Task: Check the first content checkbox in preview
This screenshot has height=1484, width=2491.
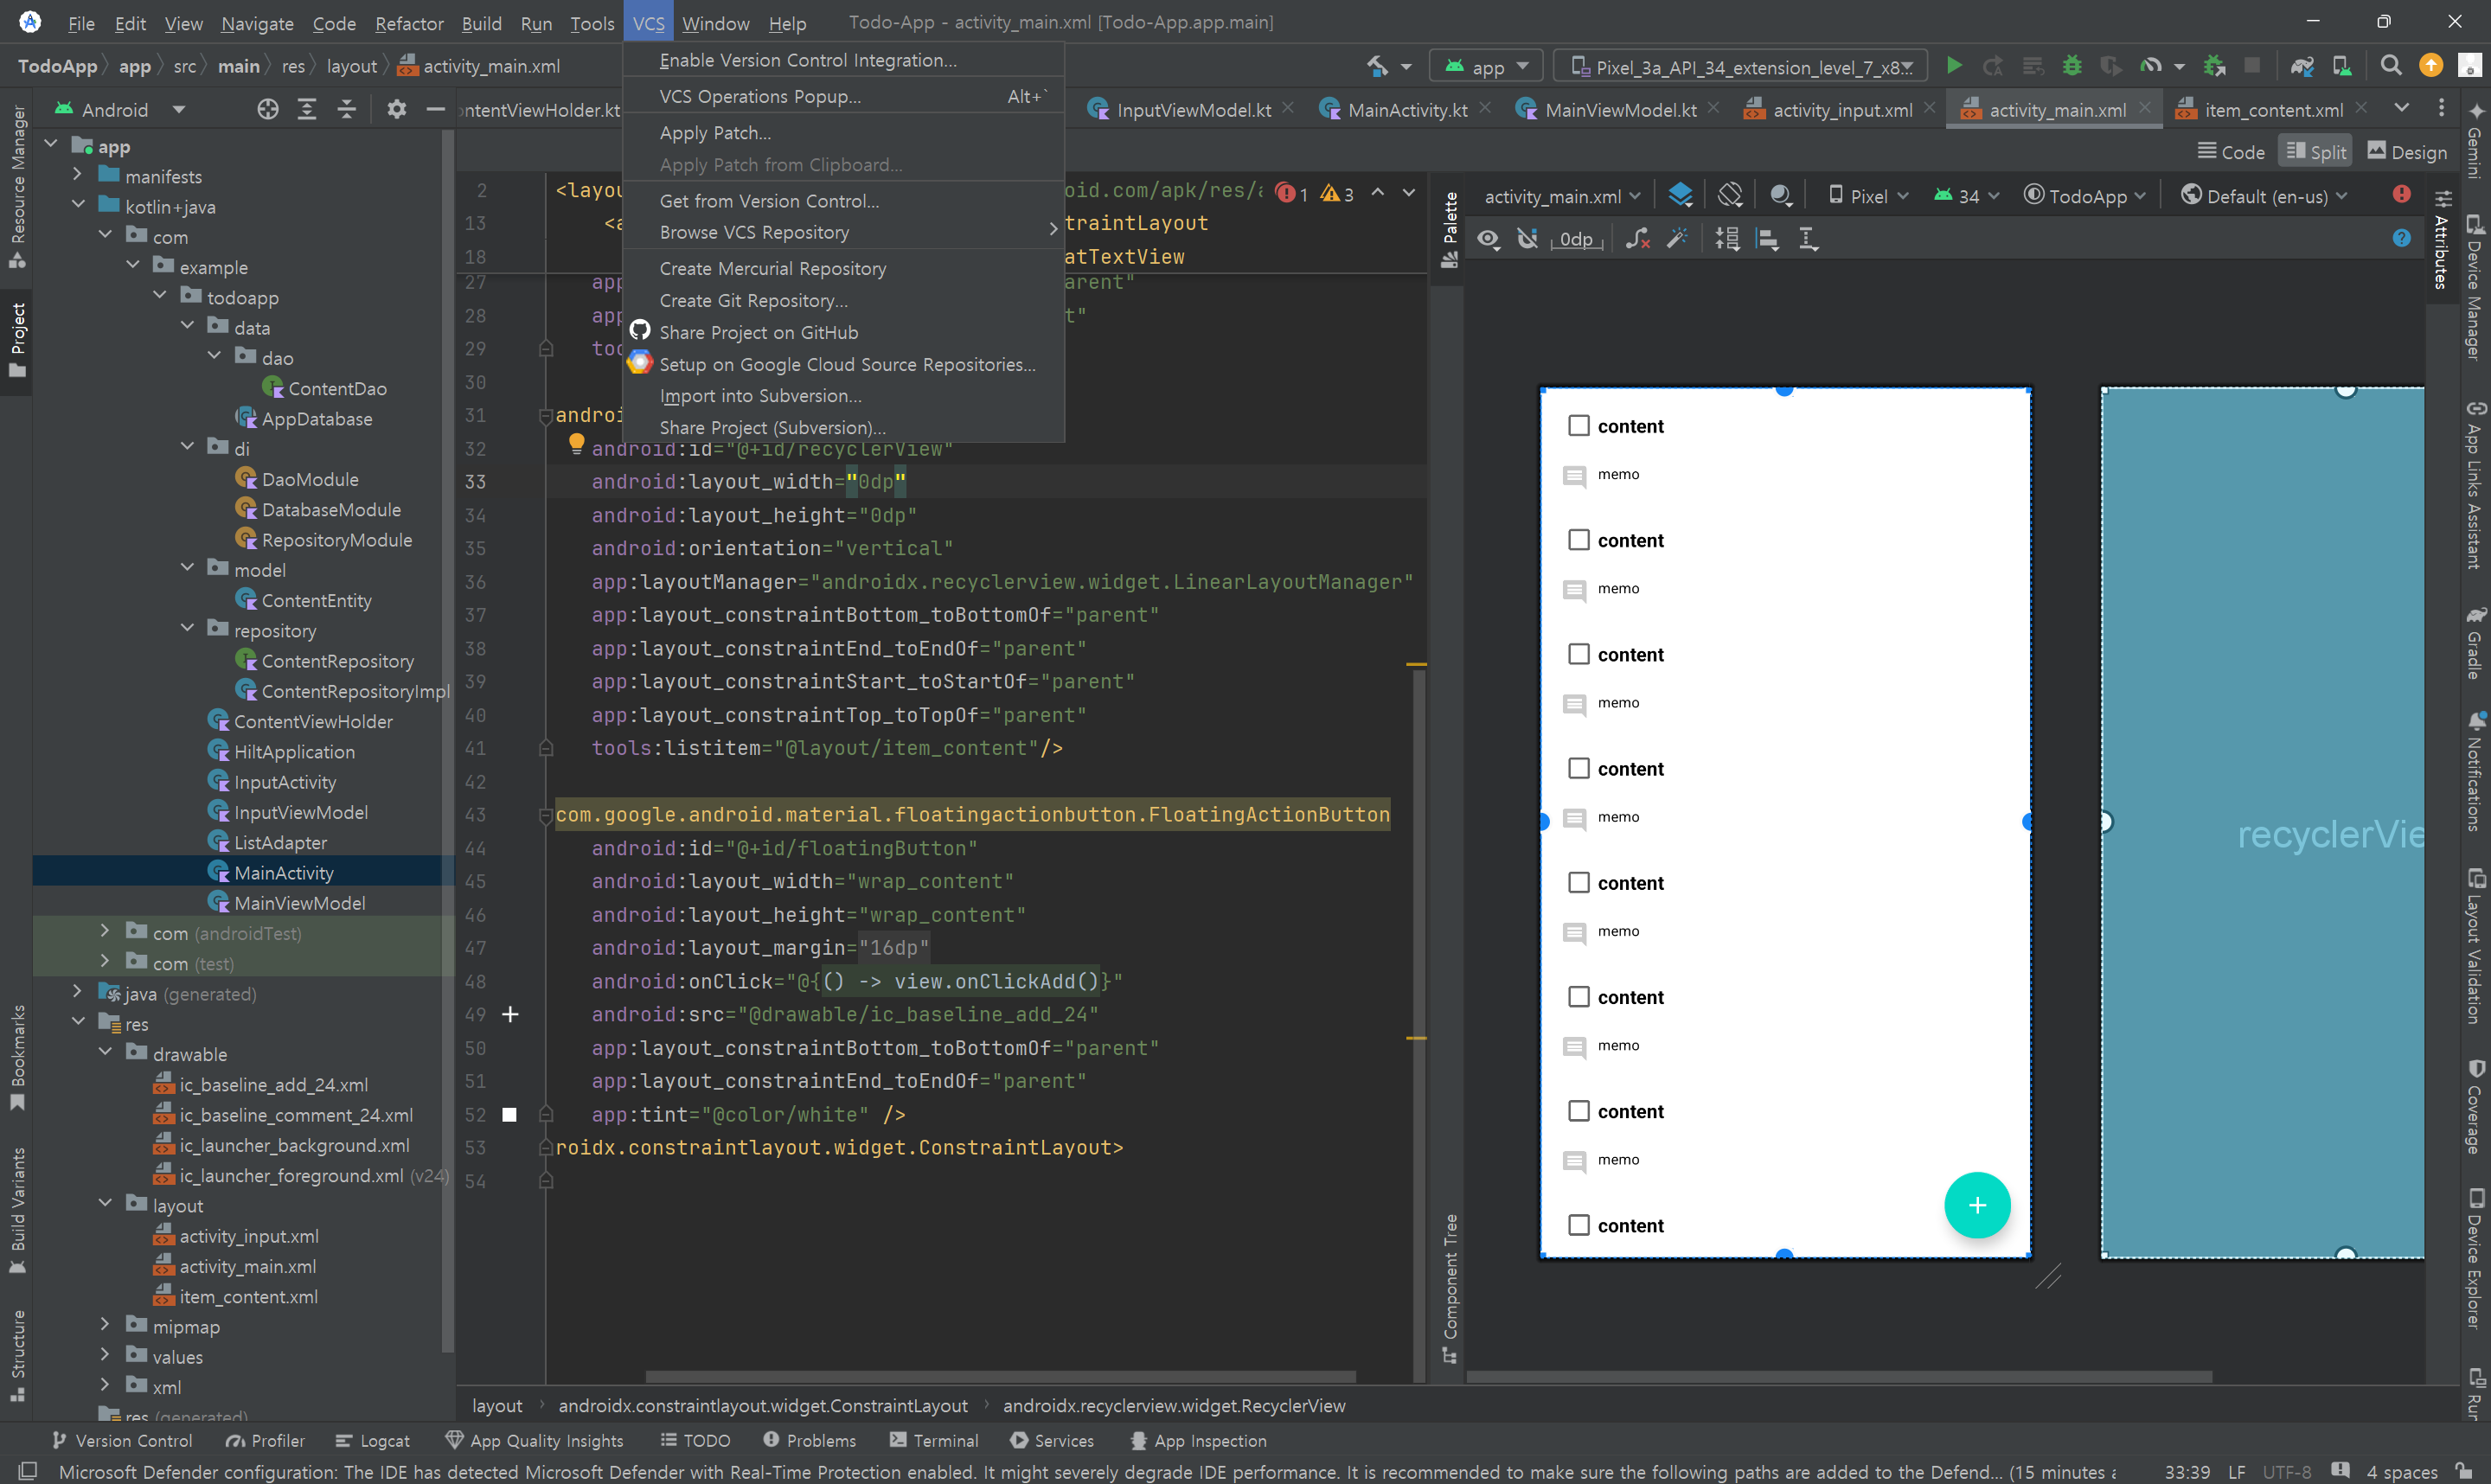Action: point(1579,426)
